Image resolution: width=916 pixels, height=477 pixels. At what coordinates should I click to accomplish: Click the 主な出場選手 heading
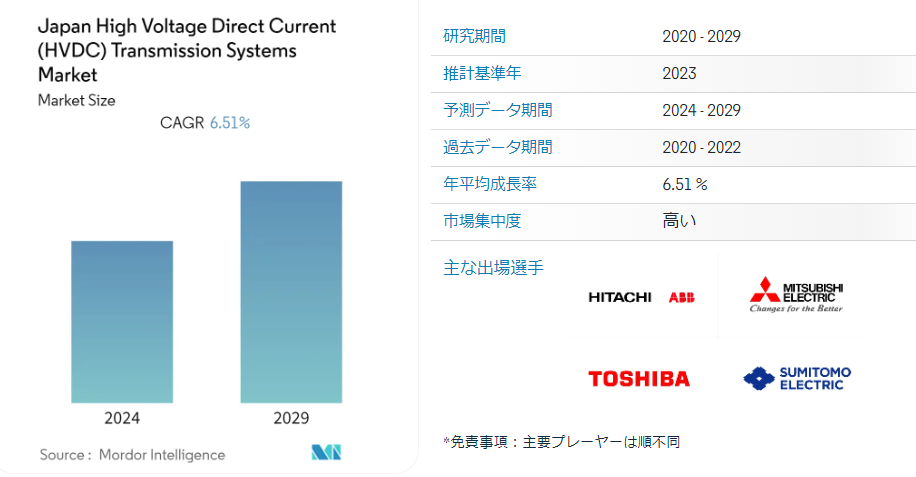tap(494, 268)
